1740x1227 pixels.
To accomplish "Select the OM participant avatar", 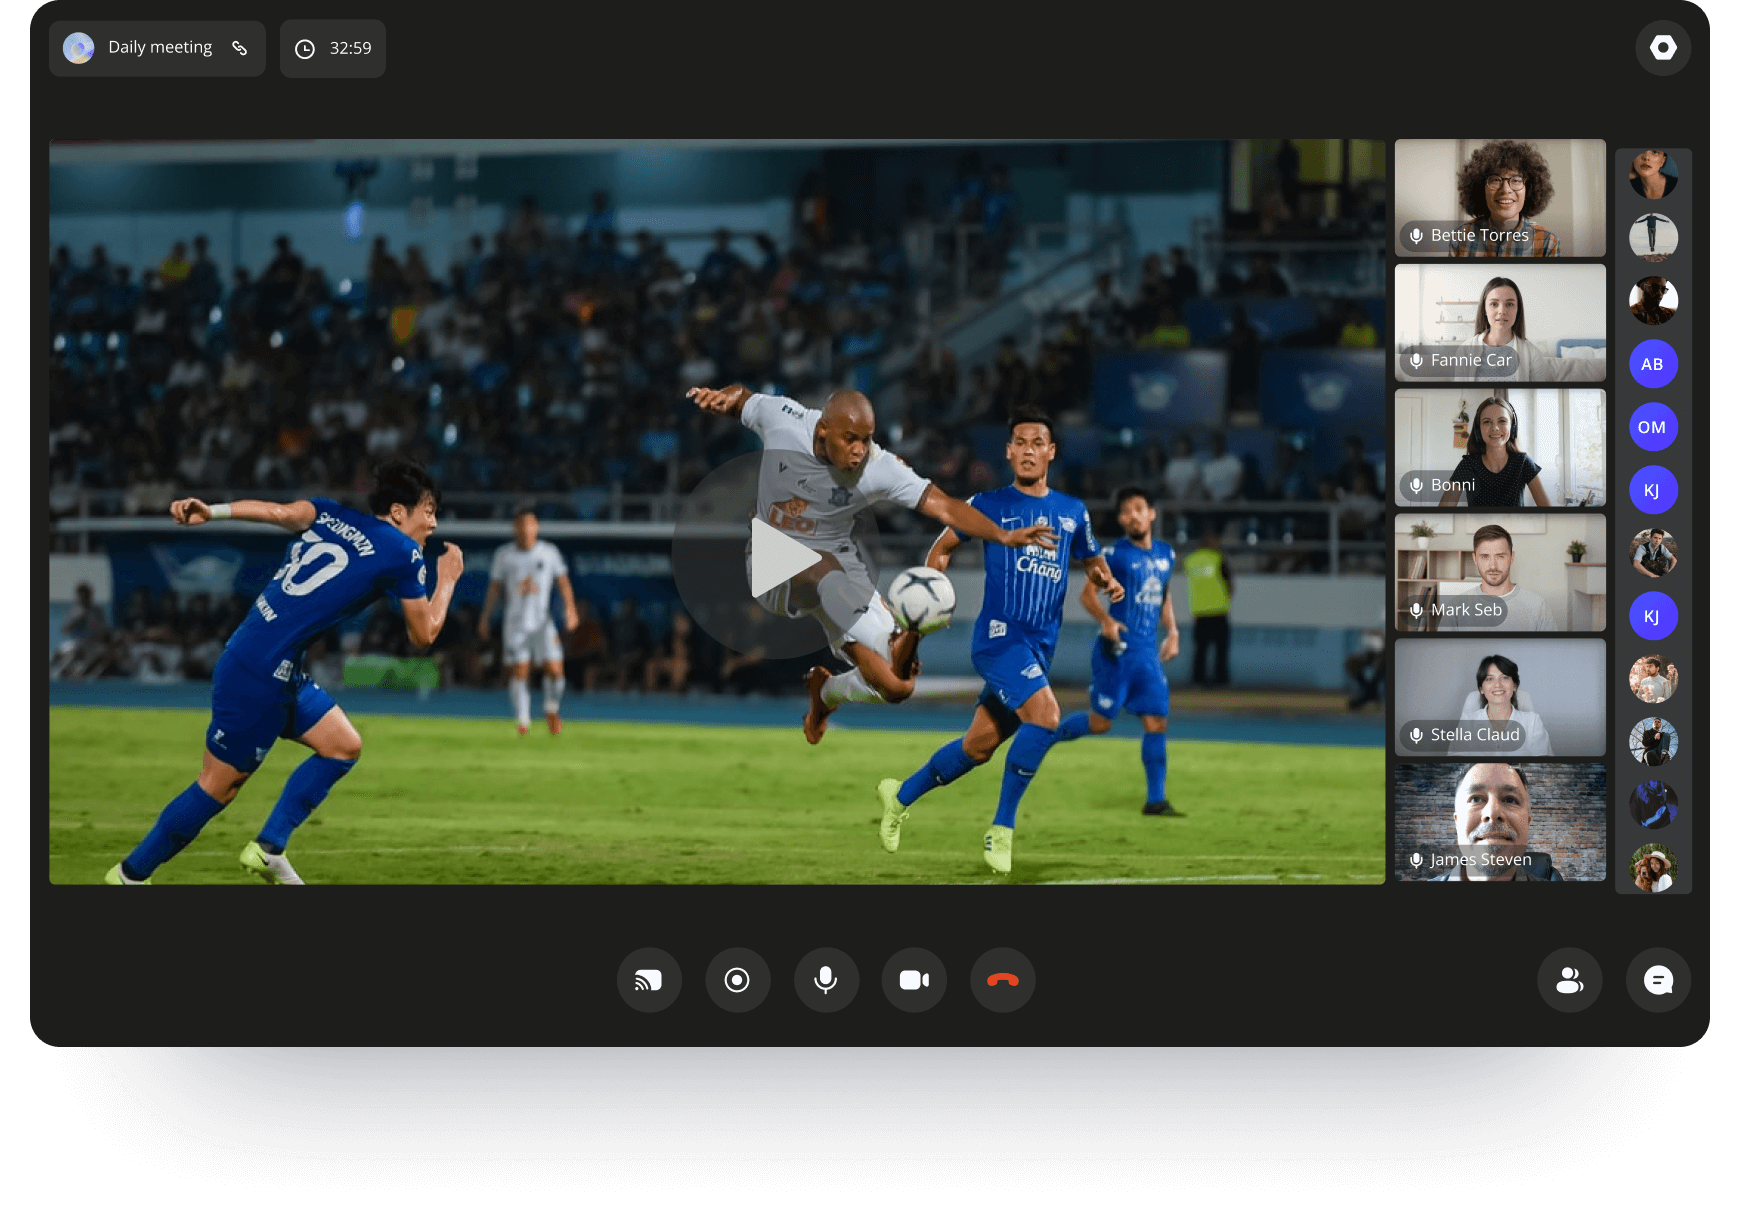I will pos(1653,427).
